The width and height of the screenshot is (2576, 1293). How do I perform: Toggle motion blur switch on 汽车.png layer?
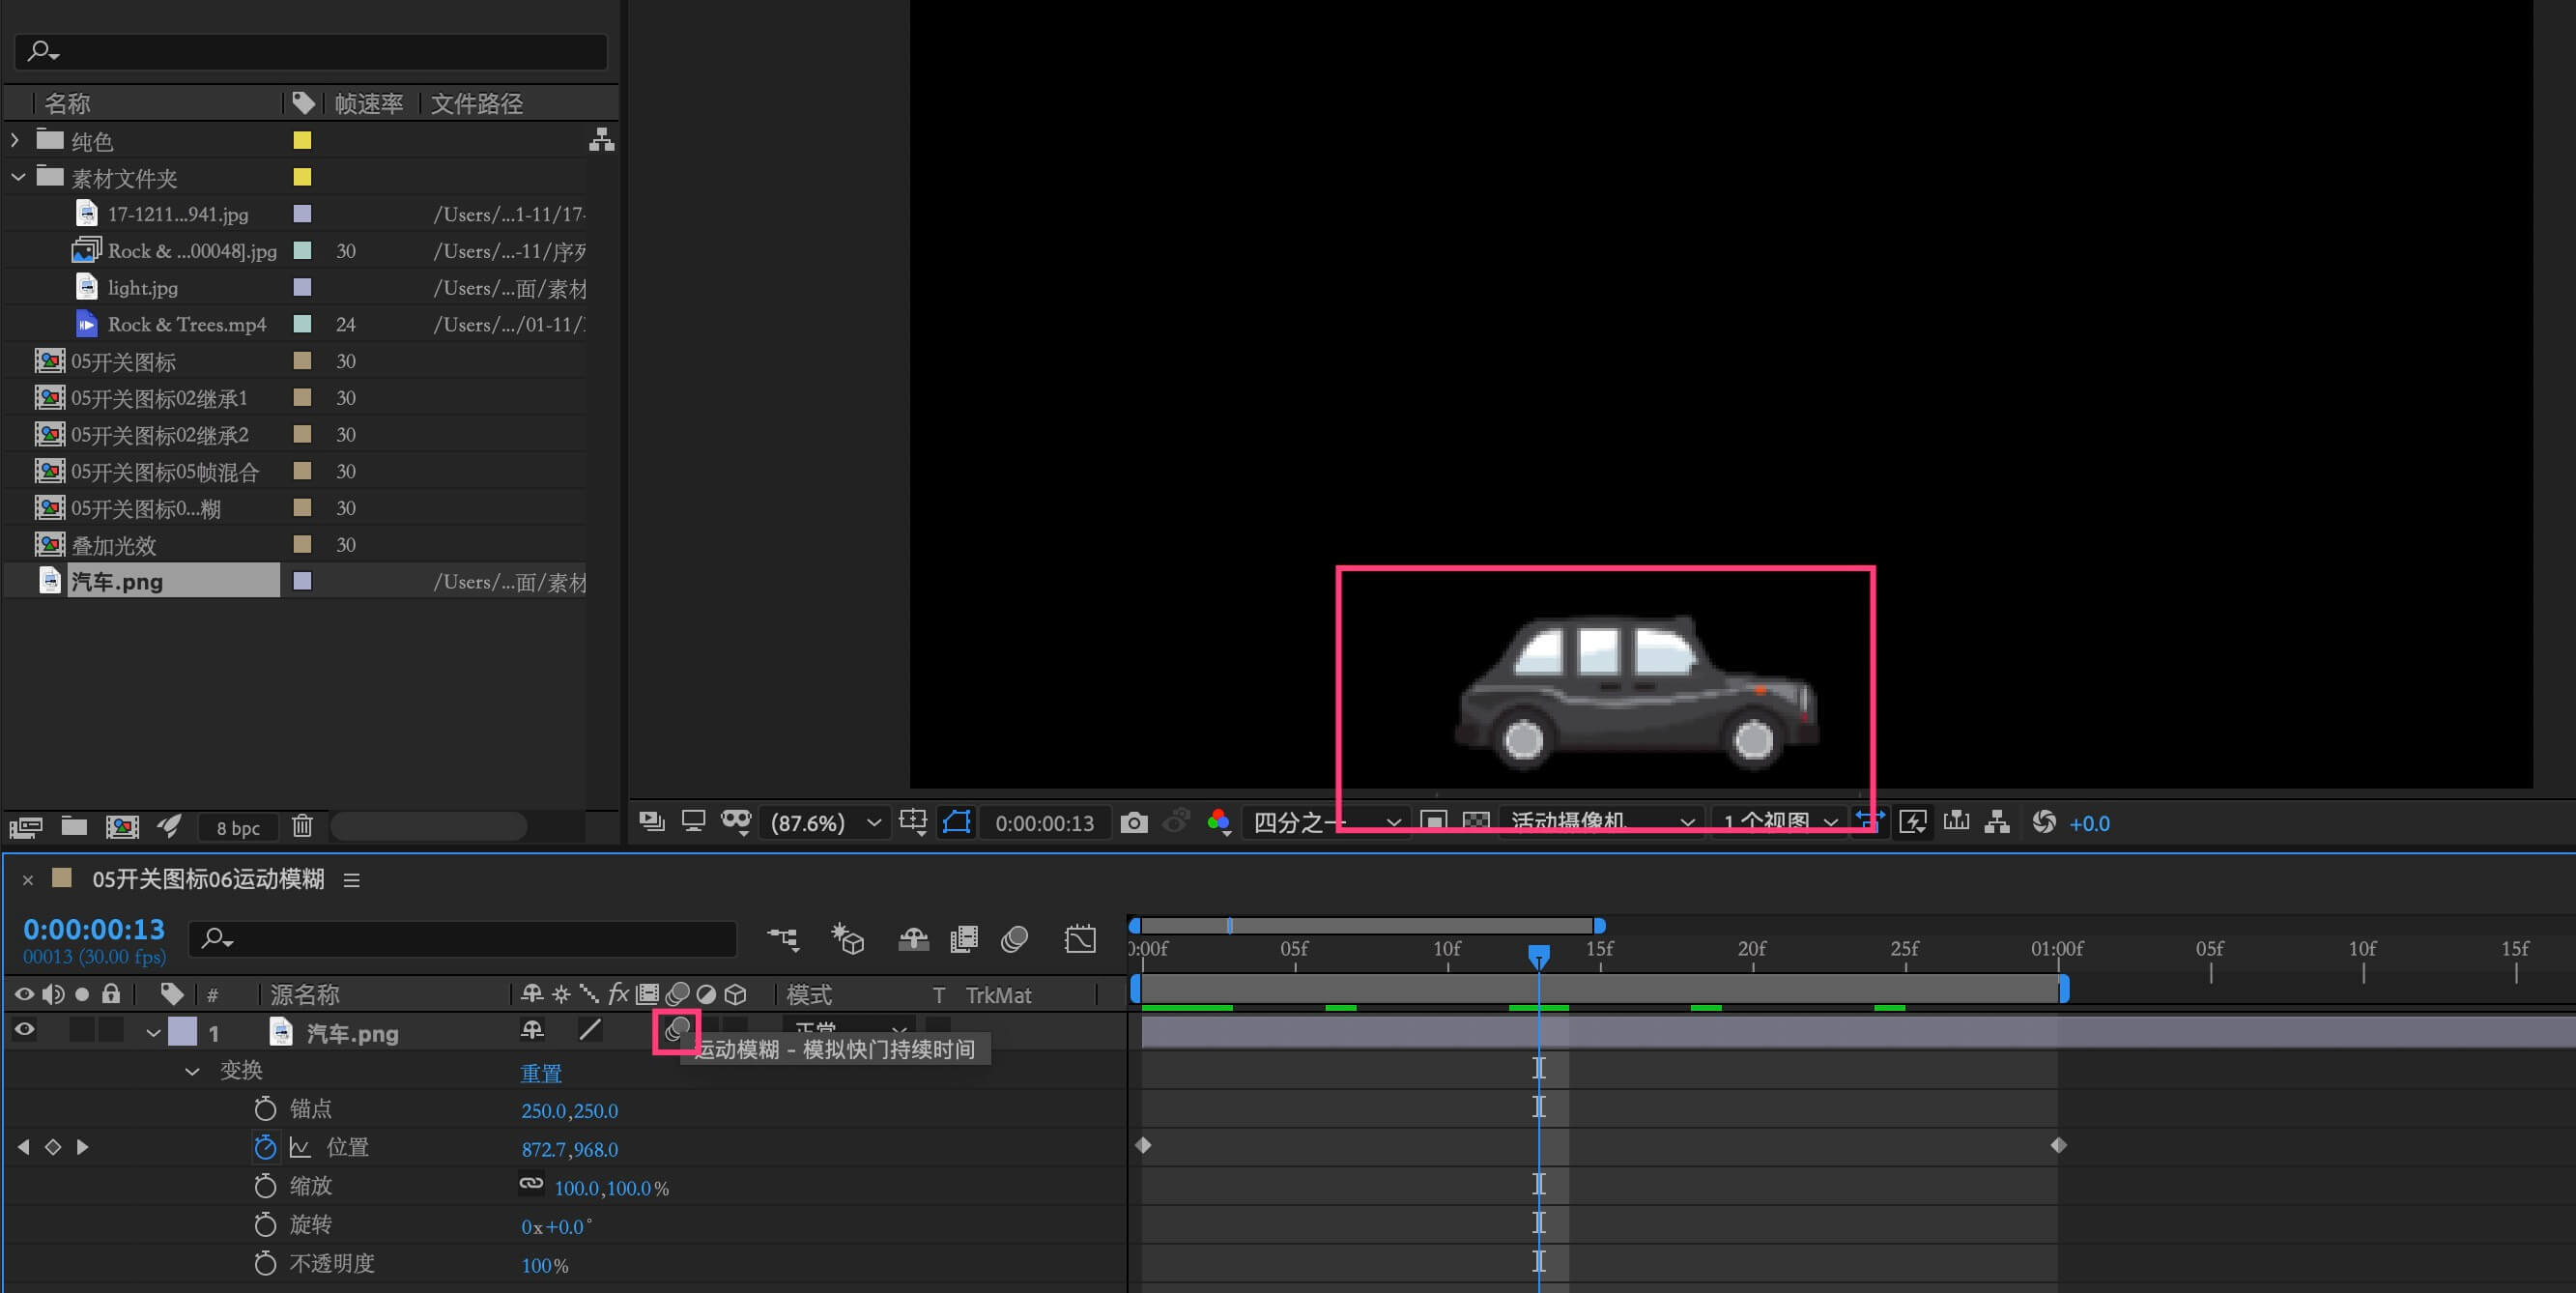coord(677,1030)
